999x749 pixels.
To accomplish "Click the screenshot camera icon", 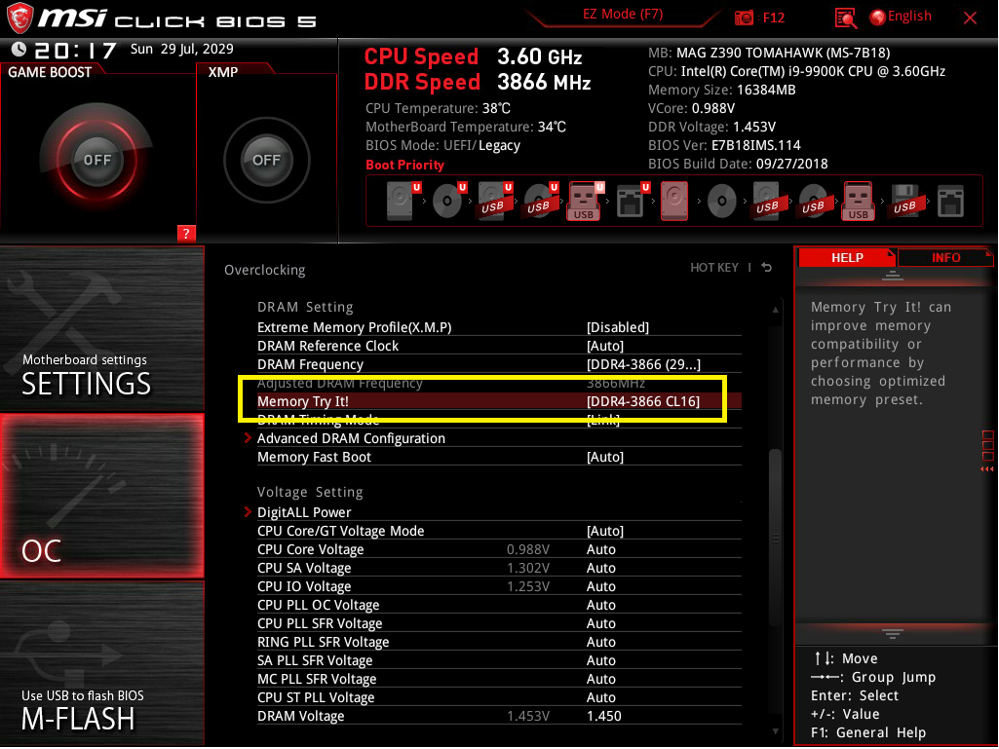I will (744, 18).
